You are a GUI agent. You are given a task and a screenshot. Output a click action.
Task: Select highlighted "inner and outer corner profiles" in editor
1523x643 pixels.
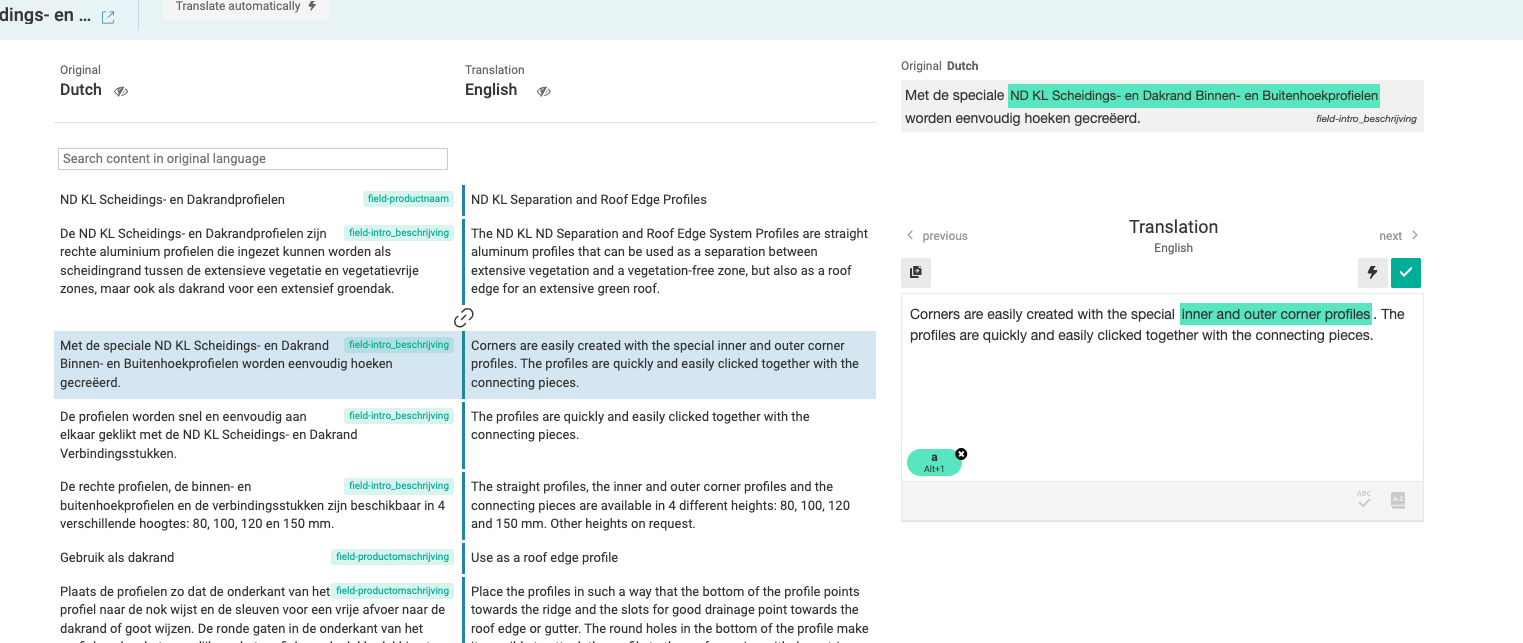click(x=1275, y=314)
